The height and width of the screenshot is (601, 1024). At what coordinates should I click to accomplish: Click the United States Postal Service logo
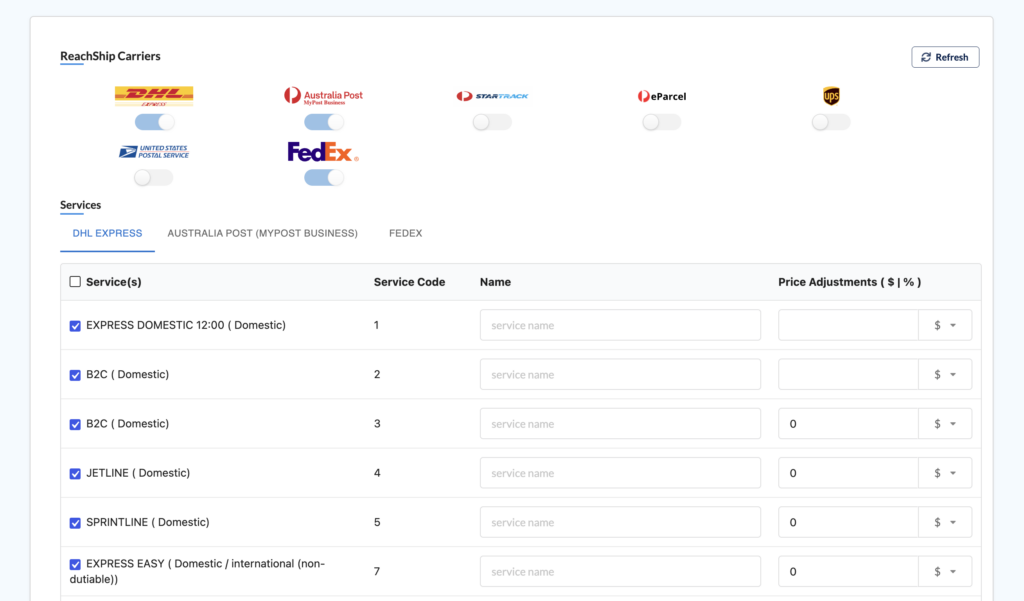(154, 152)
